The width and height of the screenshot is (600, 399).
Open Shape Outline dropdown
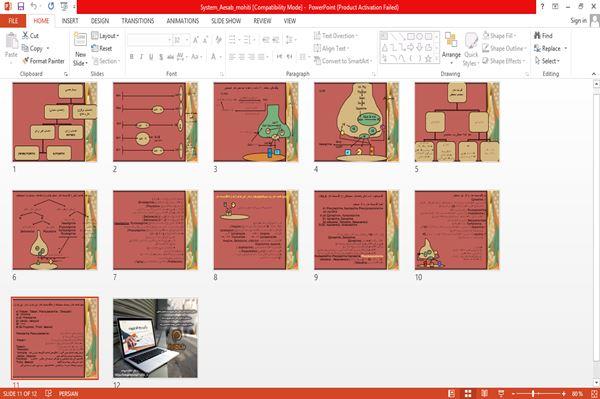click(x=504, y=48)
